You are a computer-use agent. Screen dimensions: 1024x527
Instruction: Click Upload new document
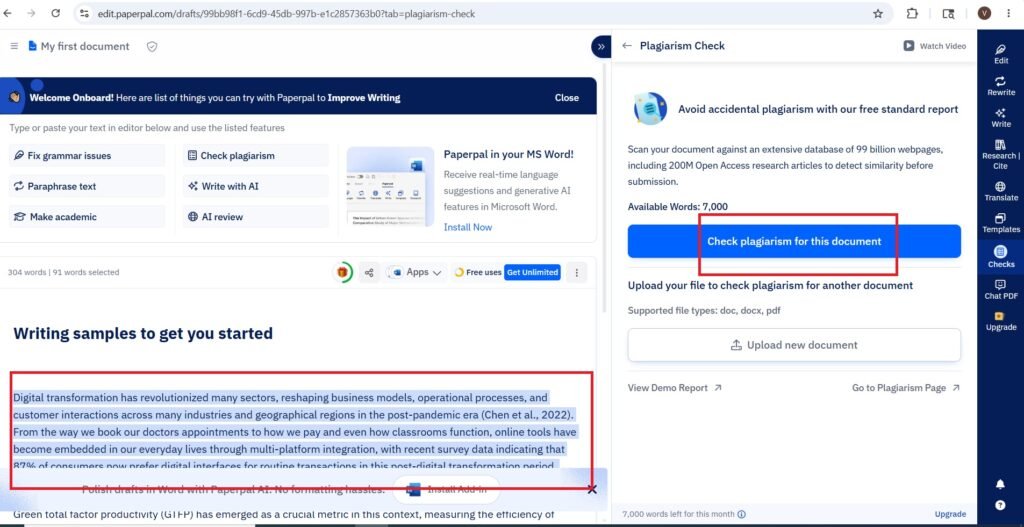[x=794, y=345]
